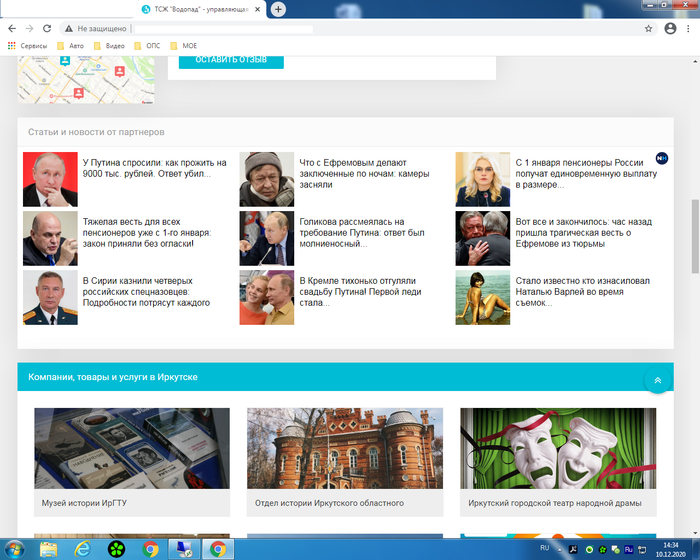Switch to the active Chrome taskbar window
The width and height of the screenshot is (700, 560).
[x=218, y=549]
